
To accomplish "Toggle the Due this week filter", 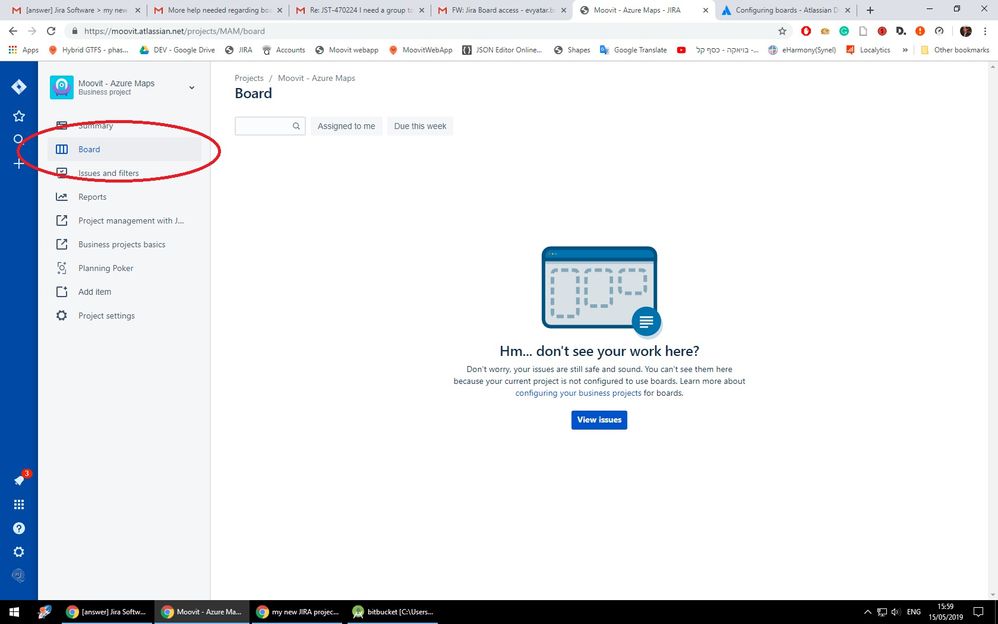I will (420, 126).
